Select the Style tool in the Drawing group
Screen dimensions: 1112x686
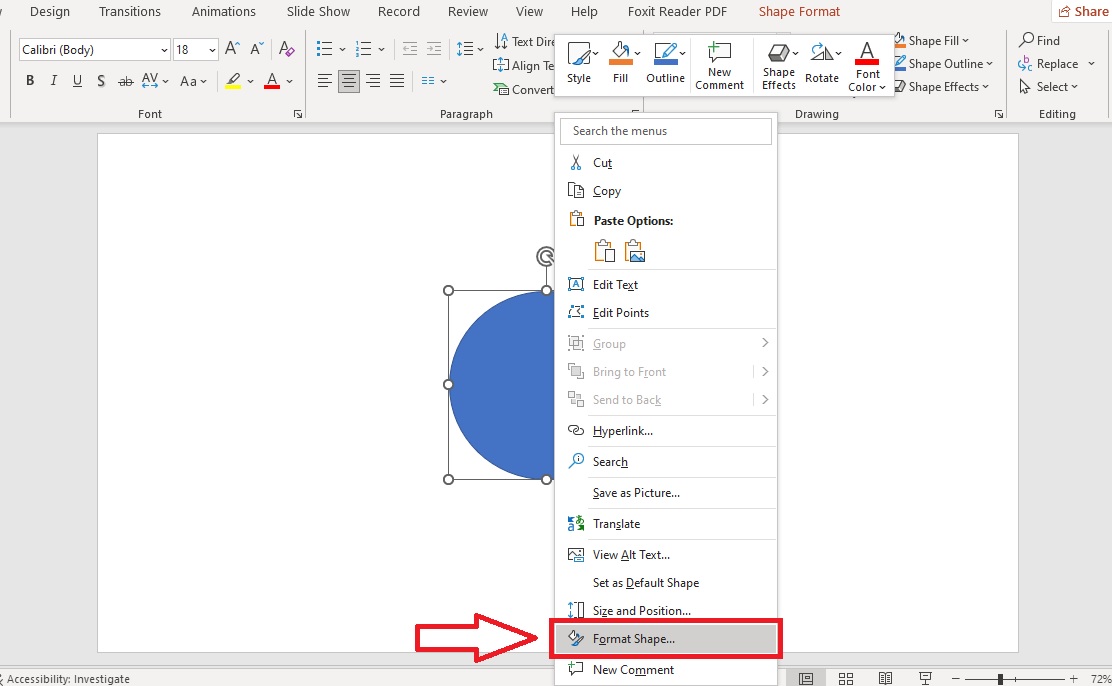point(580,62)
